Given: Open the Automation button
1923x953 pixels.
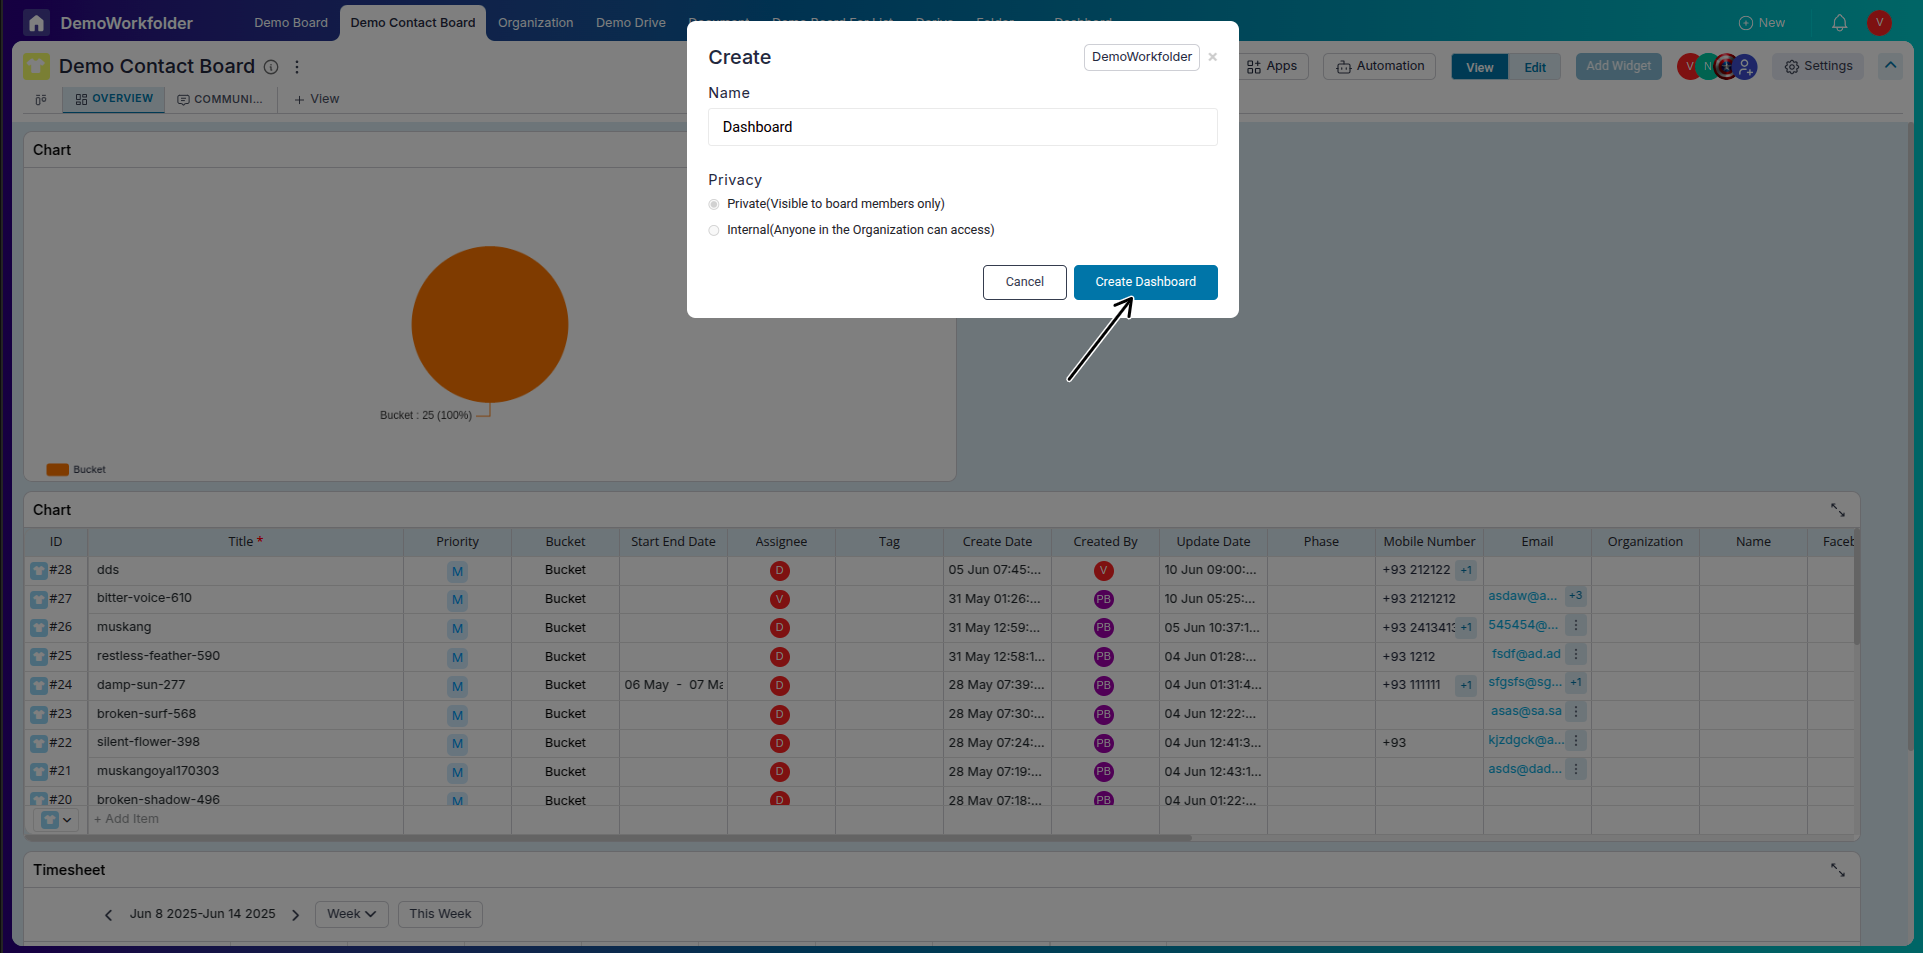Looking at the screenshot, I should click(1380, 66).
